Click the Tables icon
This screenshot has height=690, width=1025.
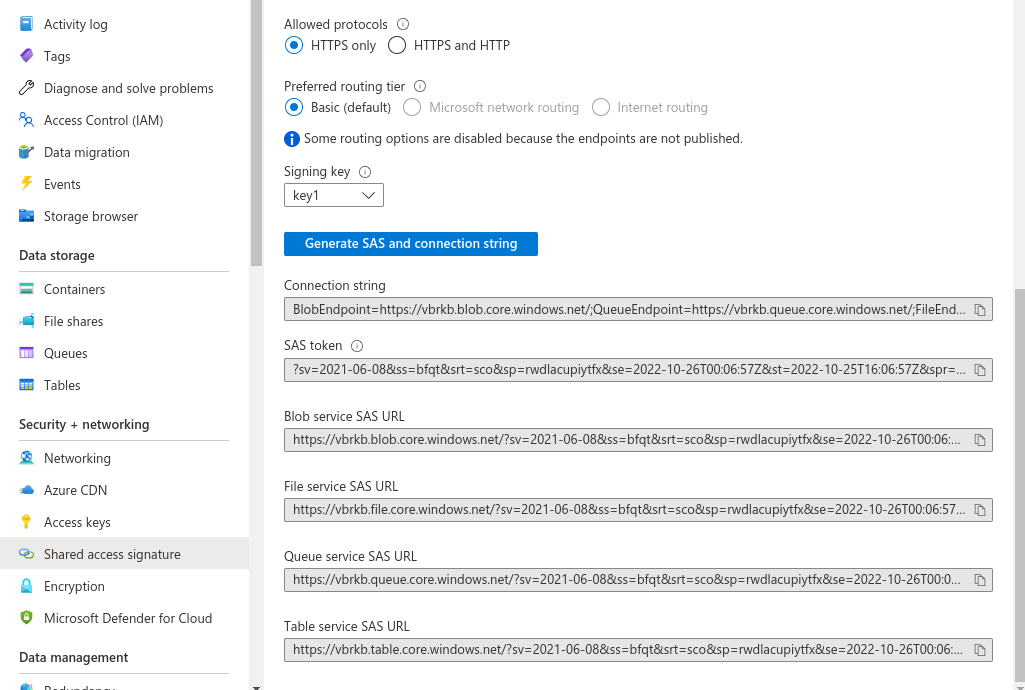tap(26, 385)
